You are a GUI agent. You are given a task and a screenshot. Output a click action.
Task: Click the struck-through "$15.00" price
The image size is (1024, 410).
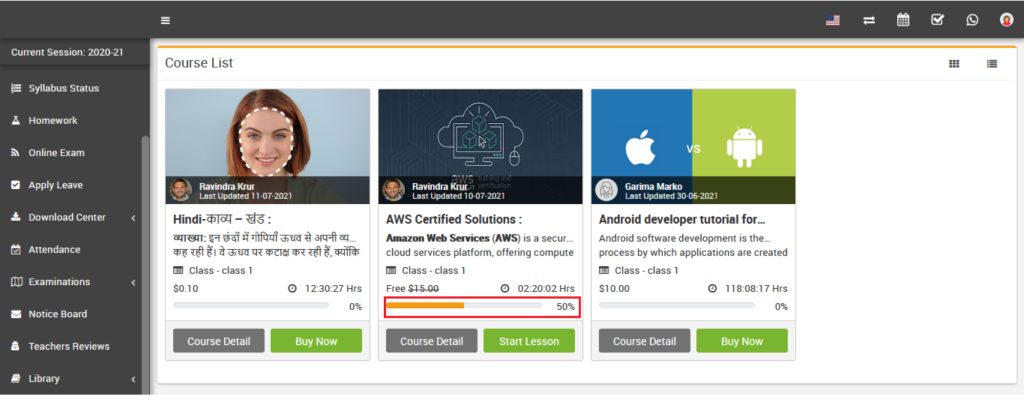coord(424,289)
